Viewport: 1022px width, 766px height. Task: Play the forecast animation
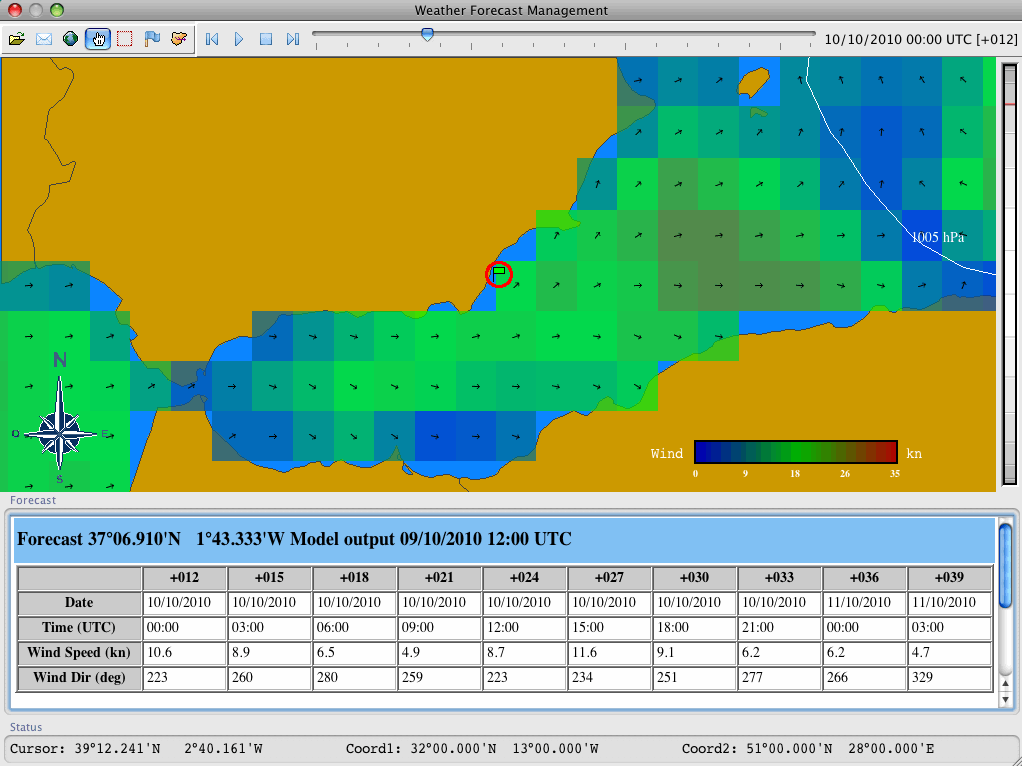239,39
